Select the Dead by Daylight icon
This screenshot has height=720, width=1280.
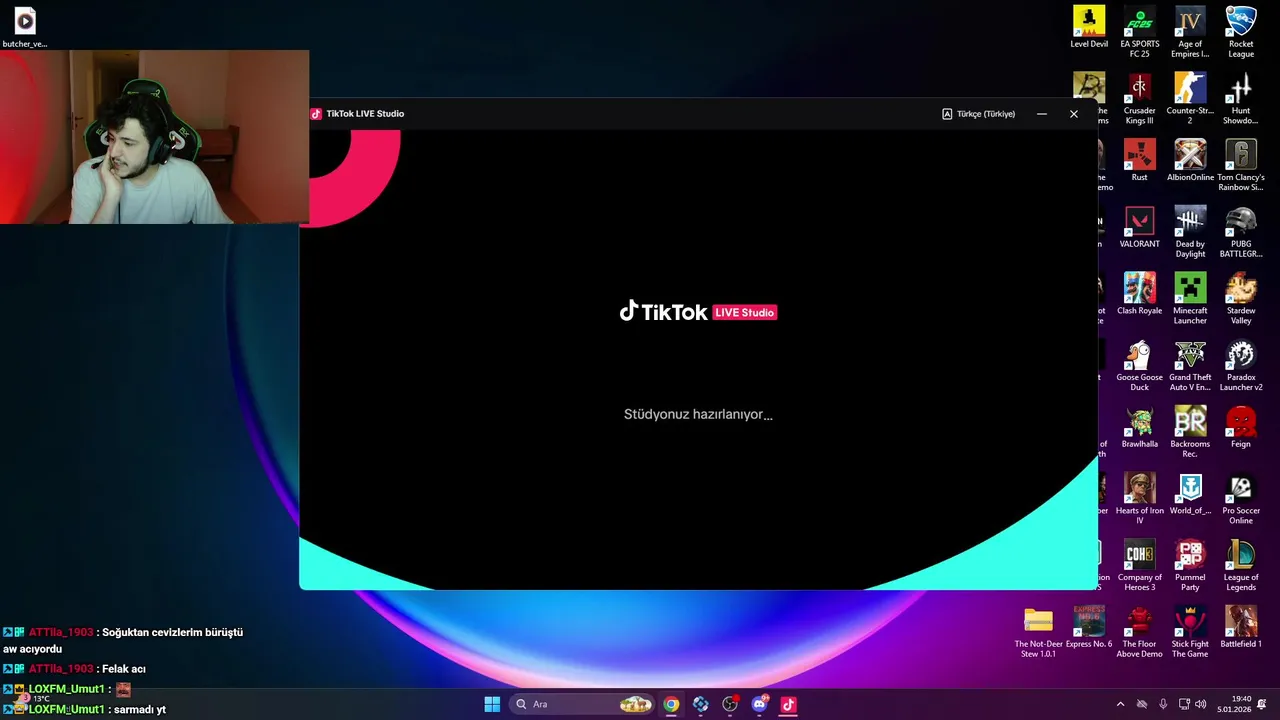(1190, 232)
